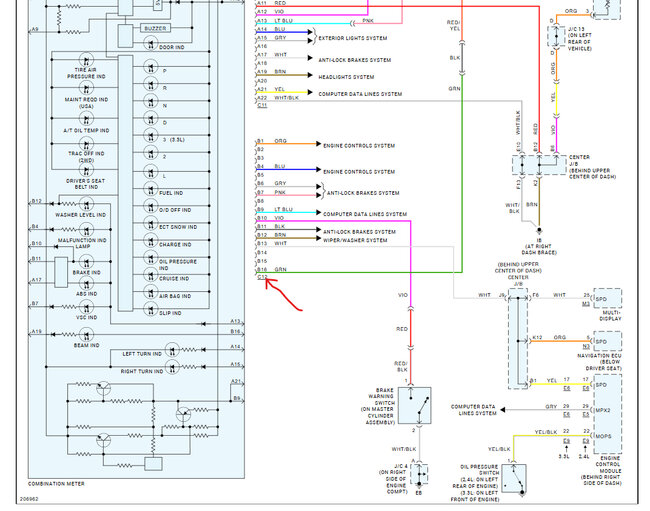
Task: Click the RIGHT TURN IND label
Action: pyautogui.click(x=142, y=371)
